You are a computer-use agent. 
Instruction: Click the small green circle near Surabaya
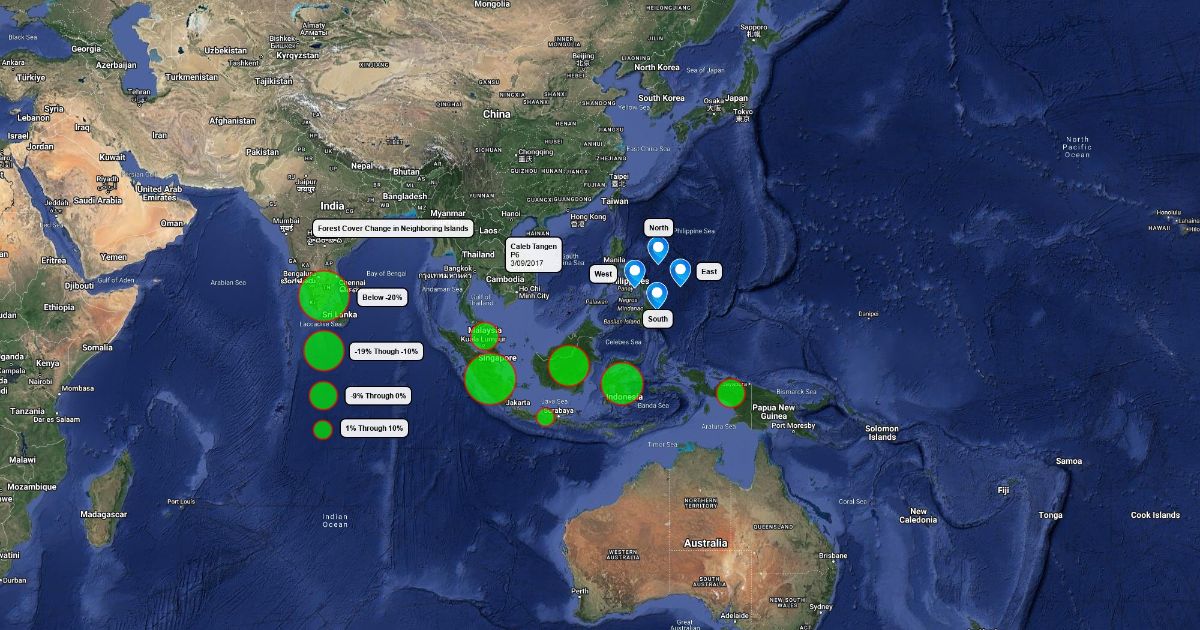pos(545,417)
